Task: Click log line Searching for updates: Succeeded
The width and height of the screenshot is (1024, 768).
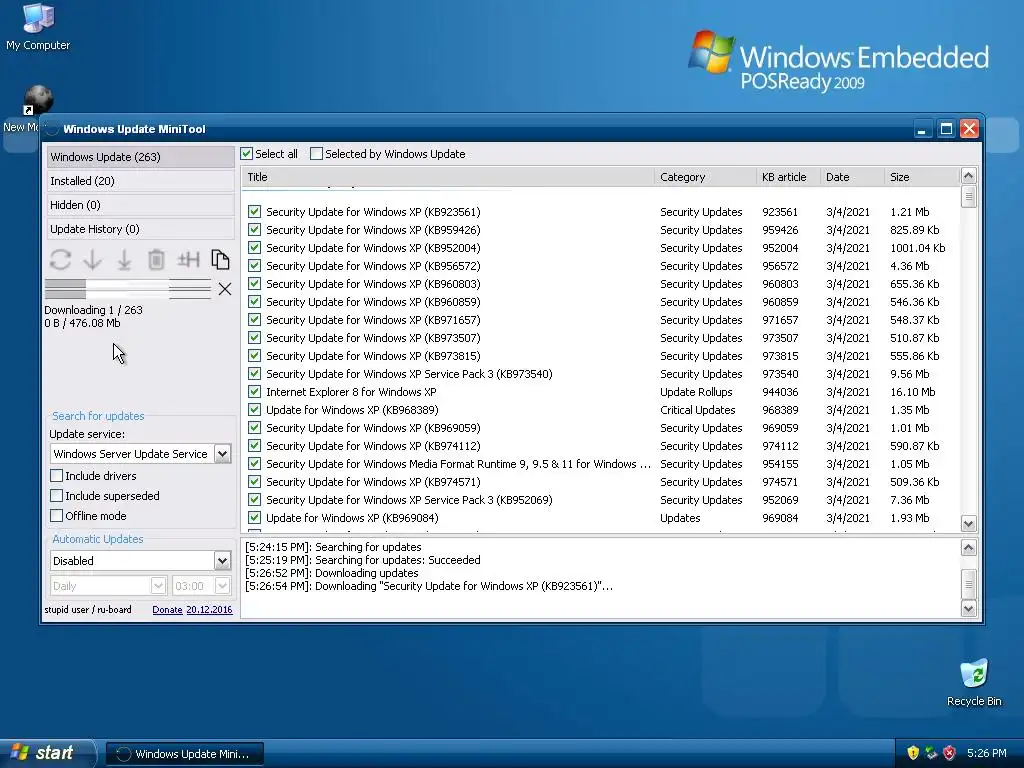Action: [x=362, y=560]
